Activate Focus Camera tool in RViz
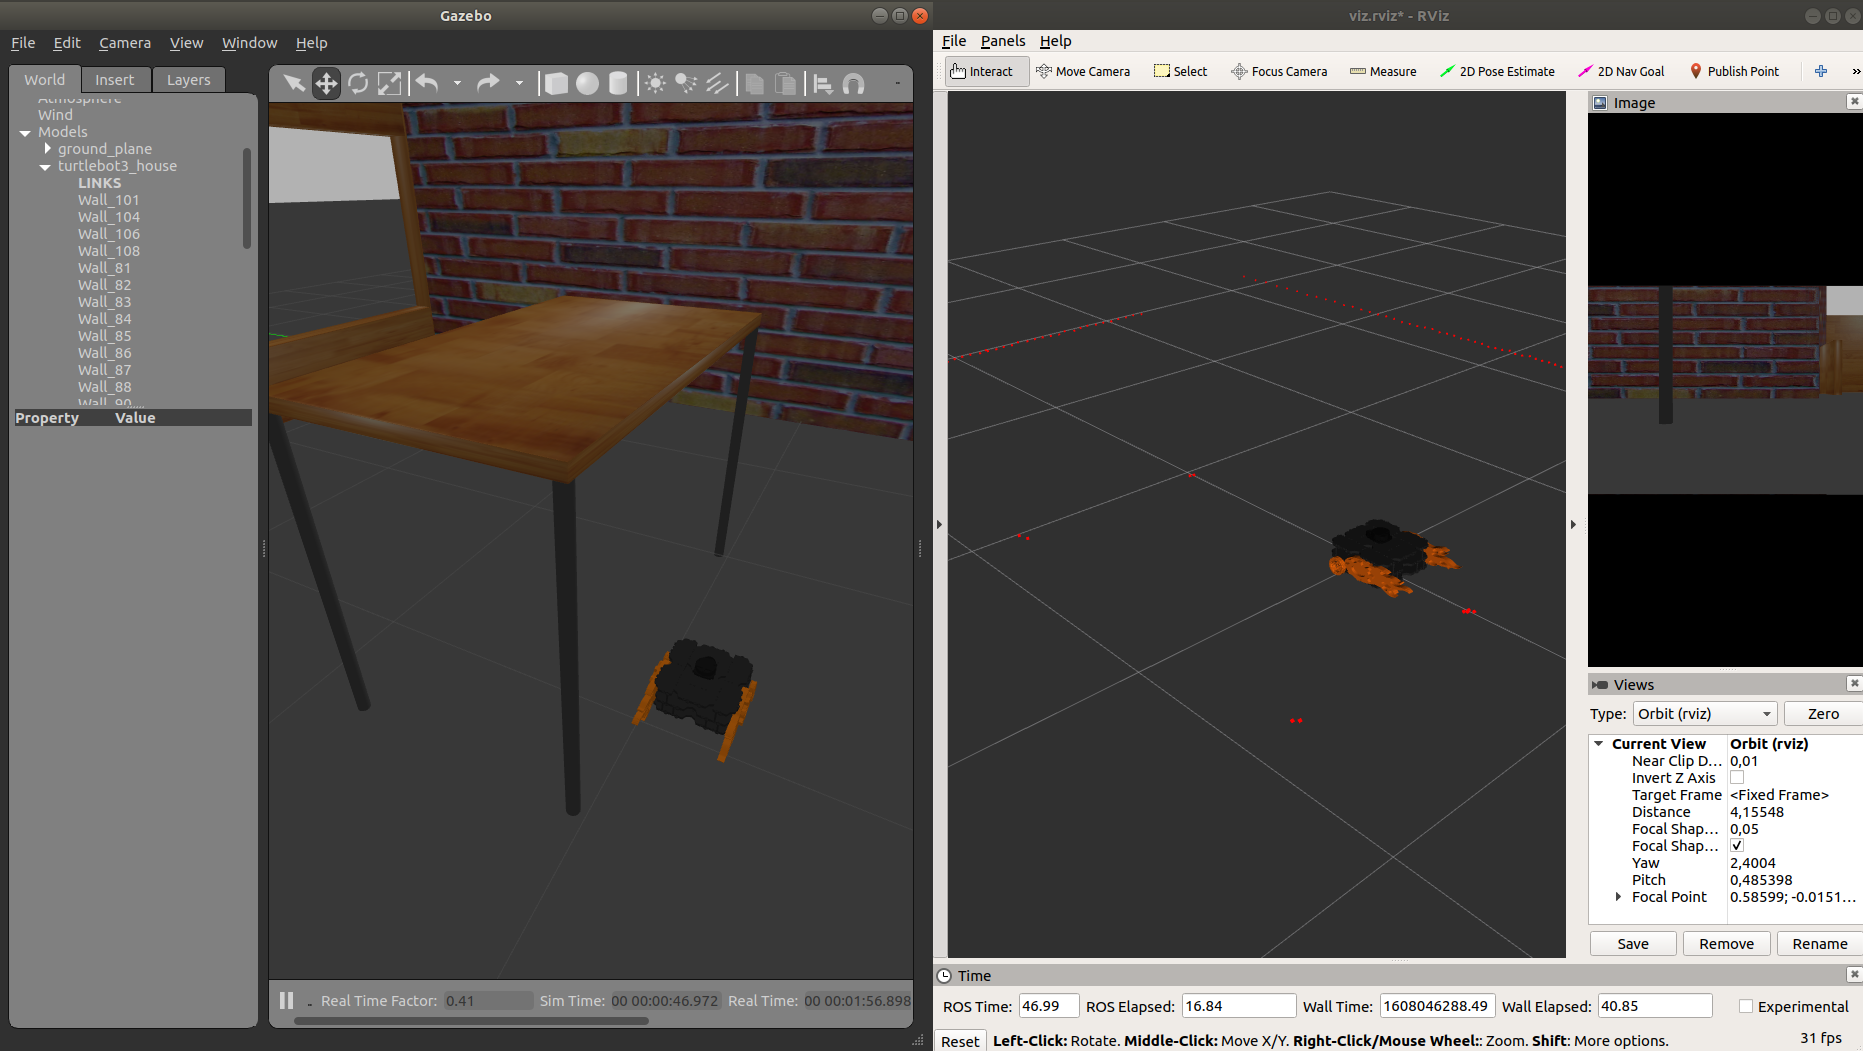 (1279, 71)
